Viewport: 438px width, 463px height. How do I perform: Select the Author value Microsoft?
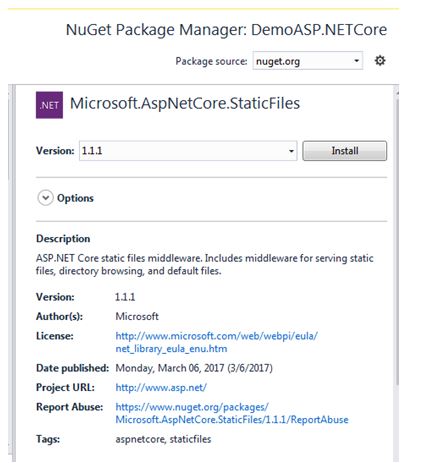pyautogui.click(x=137, y=316)
